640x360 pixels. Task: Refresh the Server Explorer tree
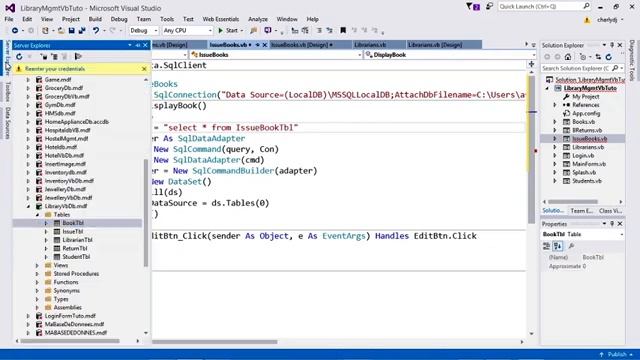click(19, 57)
